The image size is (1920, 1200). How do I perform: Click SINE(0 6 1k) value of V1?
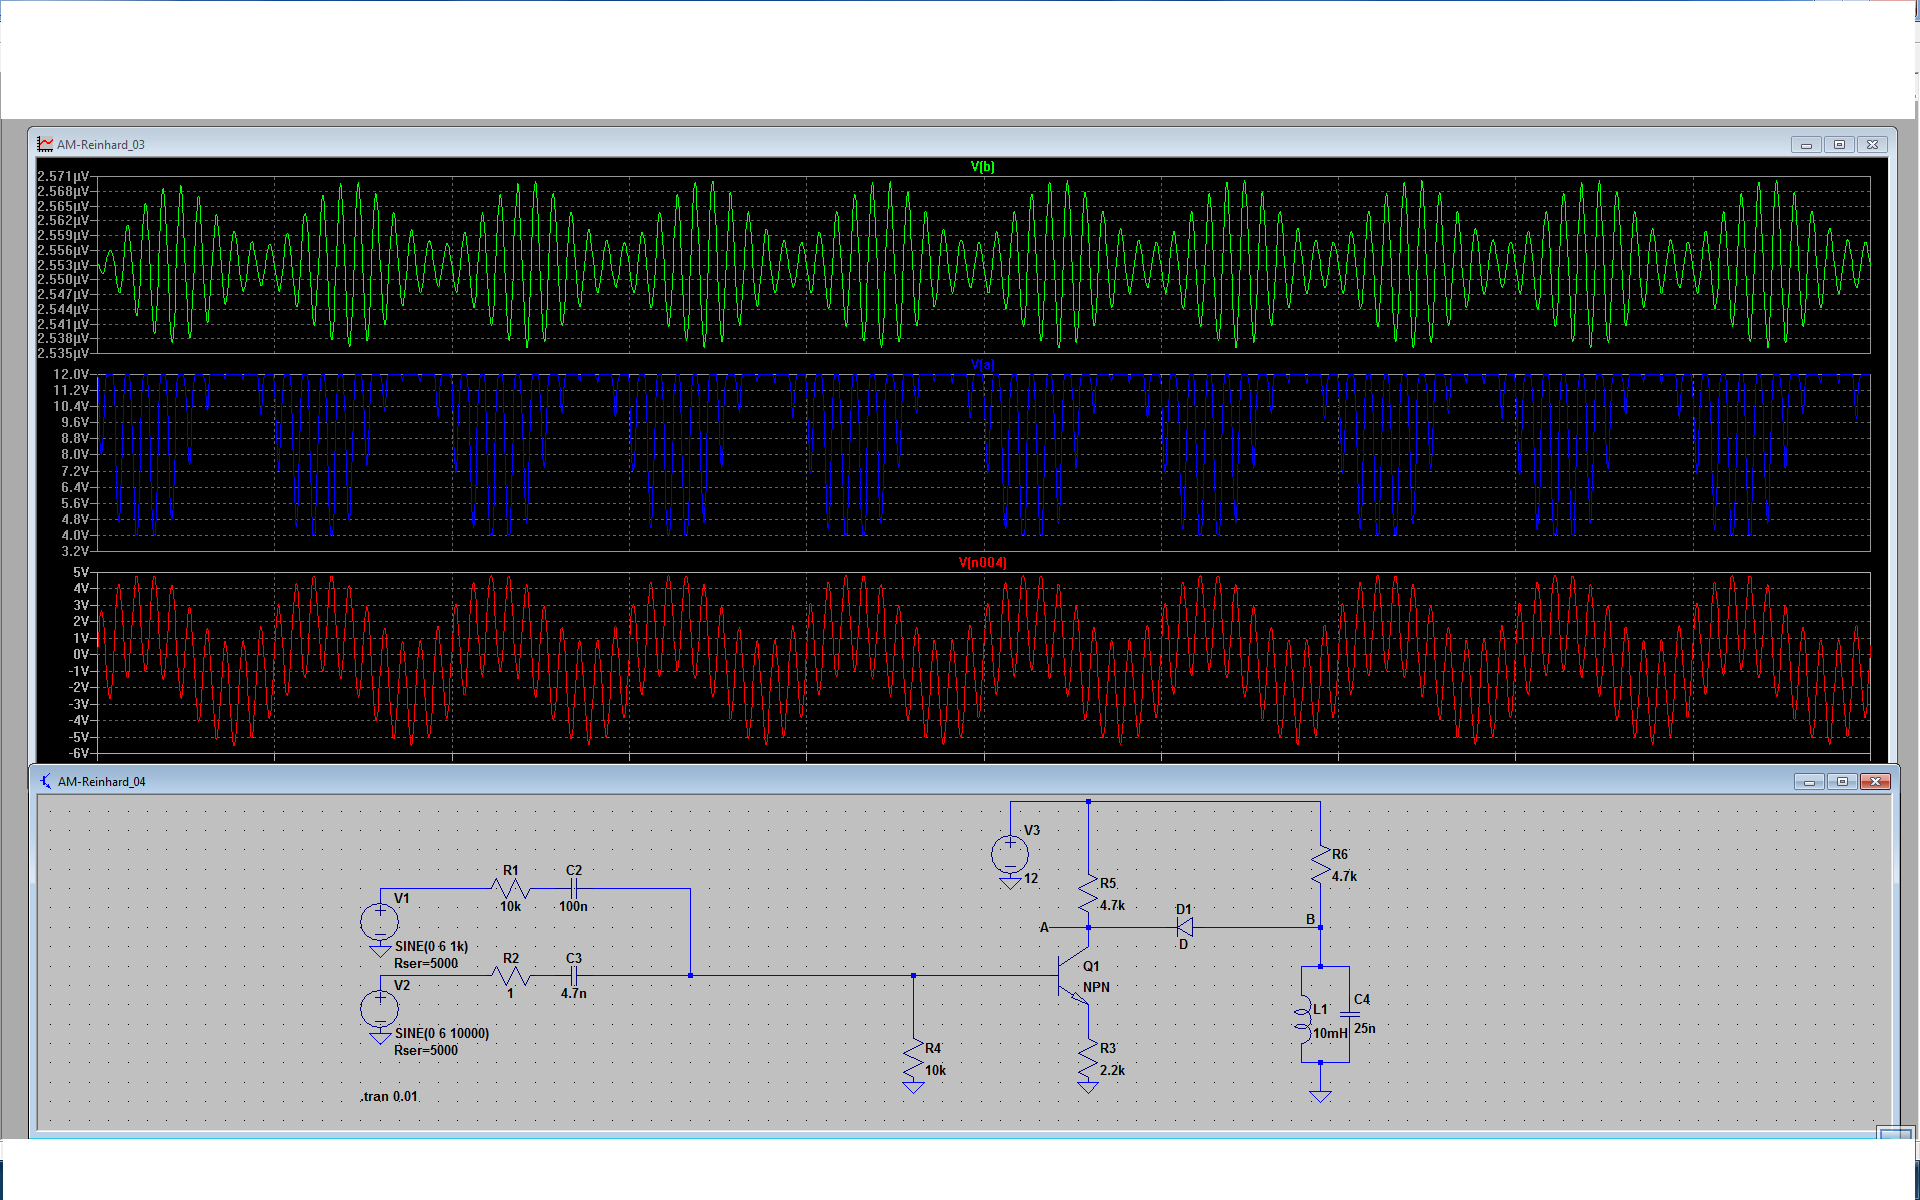point(431,946)
